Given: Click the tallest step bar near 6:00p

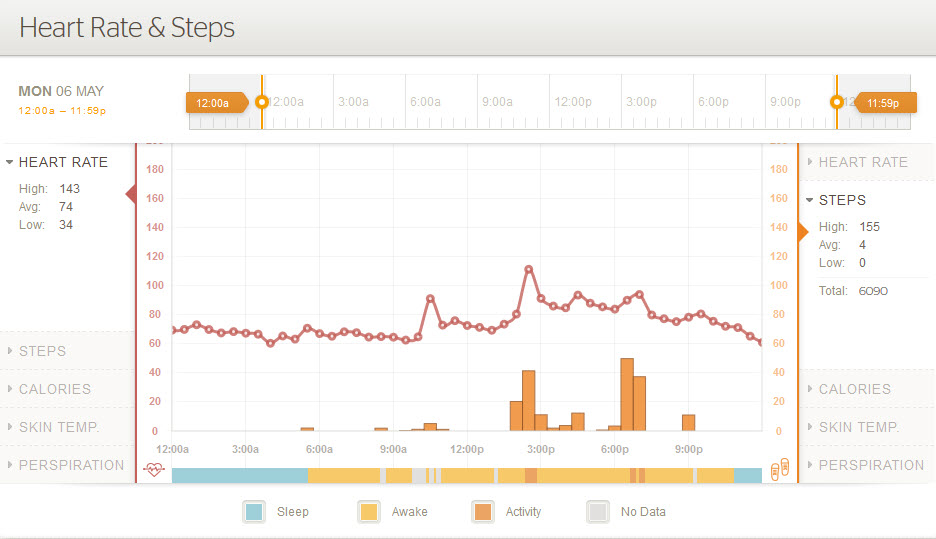Looking at the screenshot, I should (x=627, y=394).
